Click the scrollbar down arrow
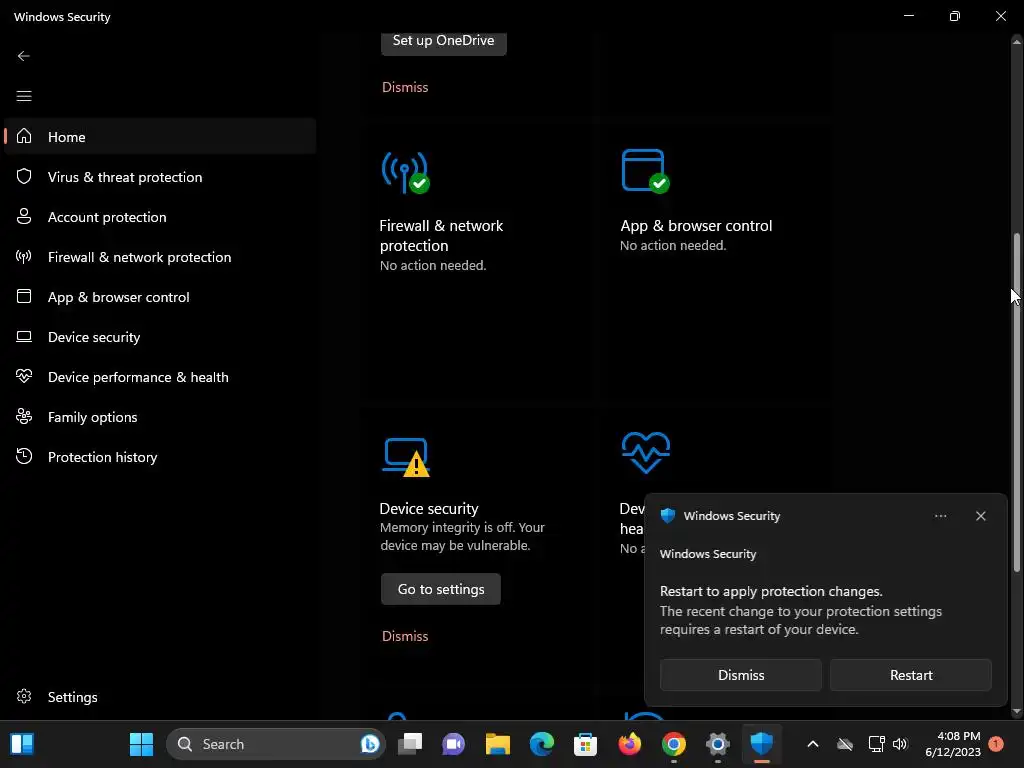Image resolution: width=1024 pixels, height=768 pixels. point(1016,711)
